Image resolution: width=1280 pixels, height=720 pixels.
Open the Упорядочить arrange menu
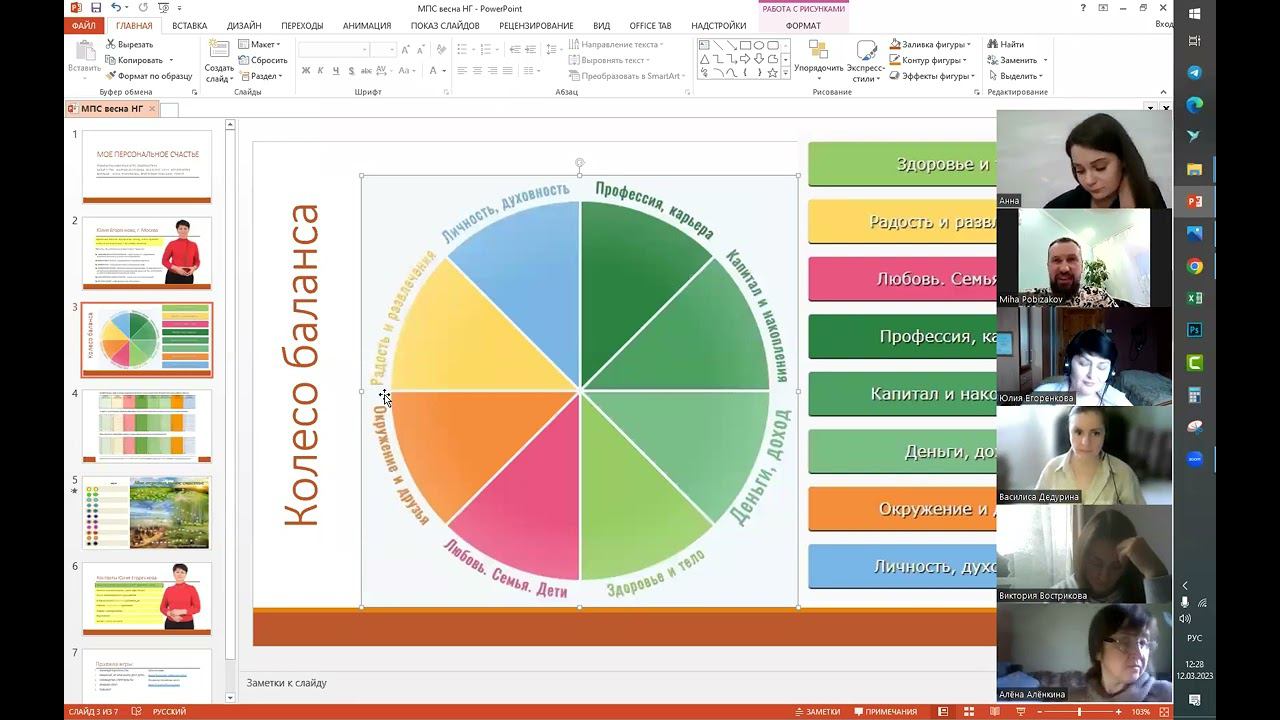tap(818, 60)
